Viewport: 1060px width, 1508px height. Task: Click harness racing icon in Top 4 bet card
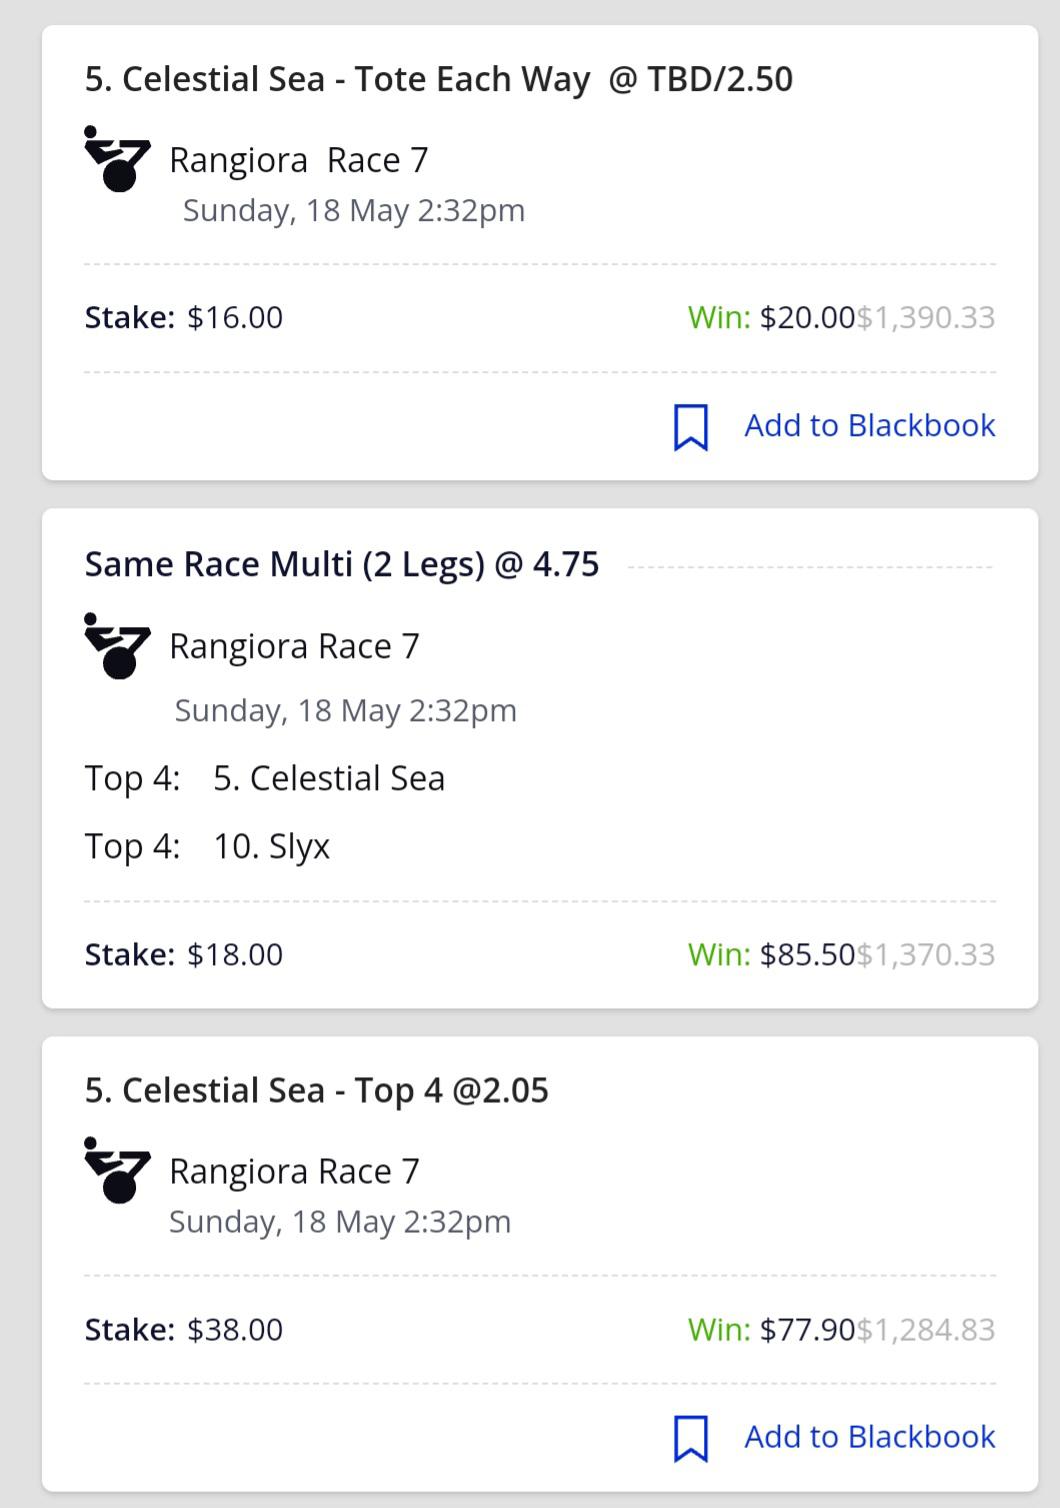tap(117, 1170)
